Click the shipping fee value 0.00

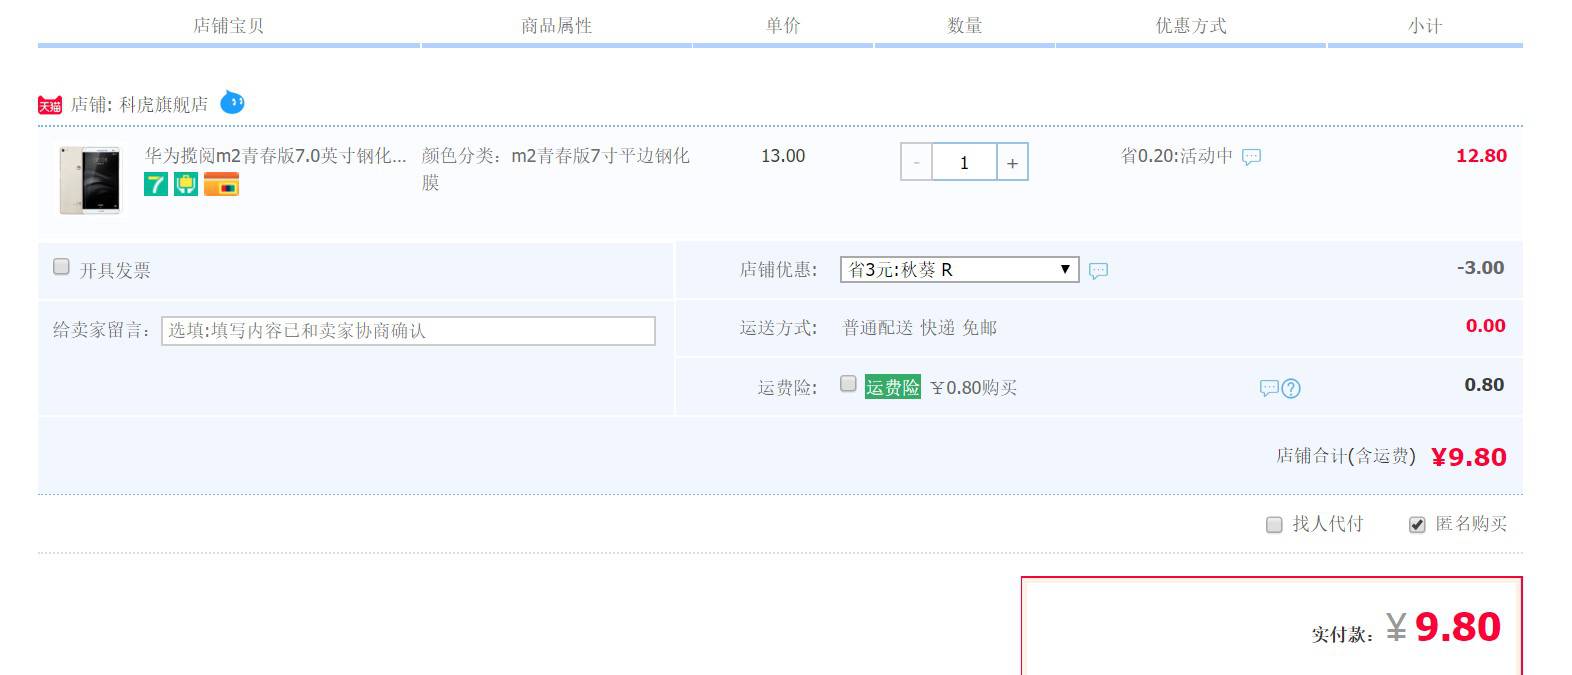[1485, 326]
